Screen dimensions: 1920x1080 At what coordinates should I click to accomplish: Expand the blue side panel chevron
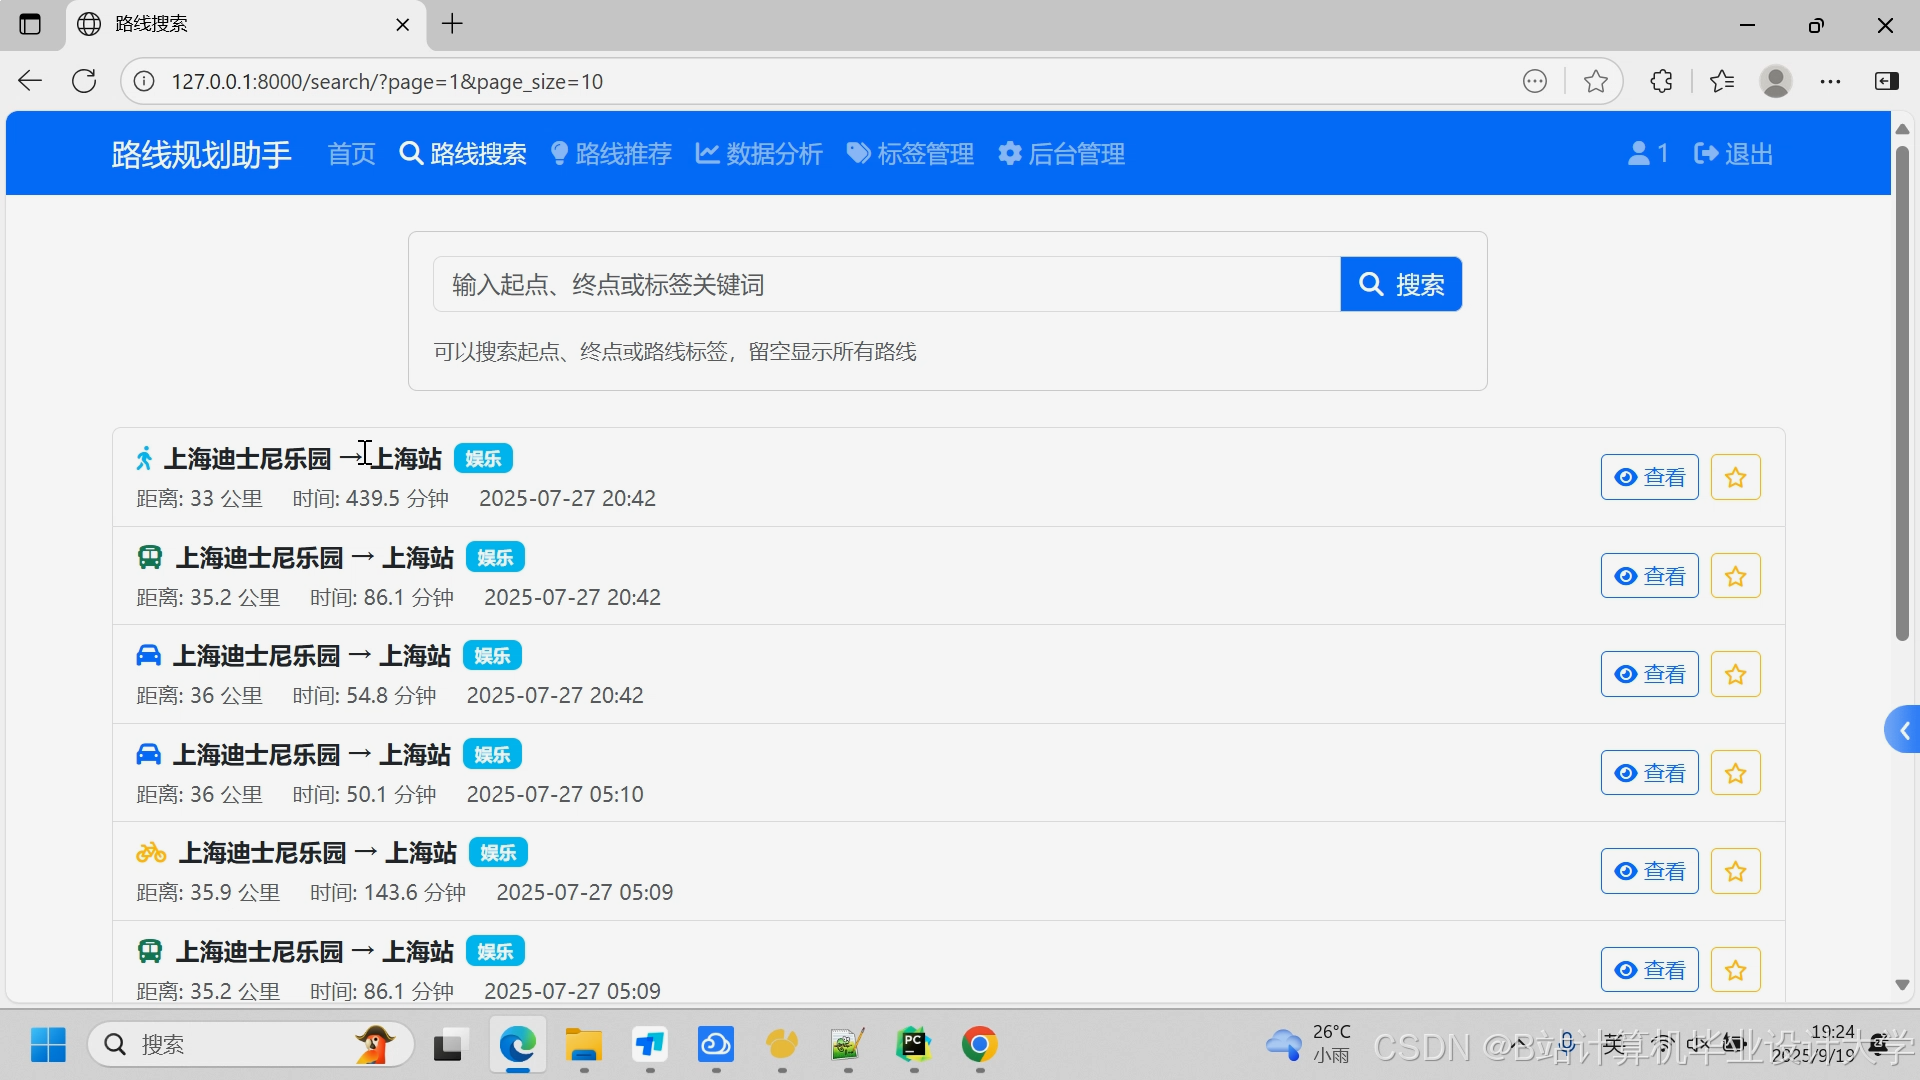[x=1903, y=731]
